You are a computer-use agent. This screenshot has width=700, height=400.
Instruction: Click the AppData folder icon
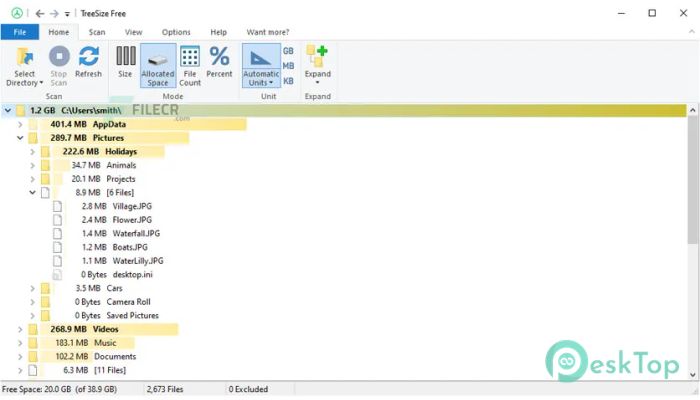33,124
